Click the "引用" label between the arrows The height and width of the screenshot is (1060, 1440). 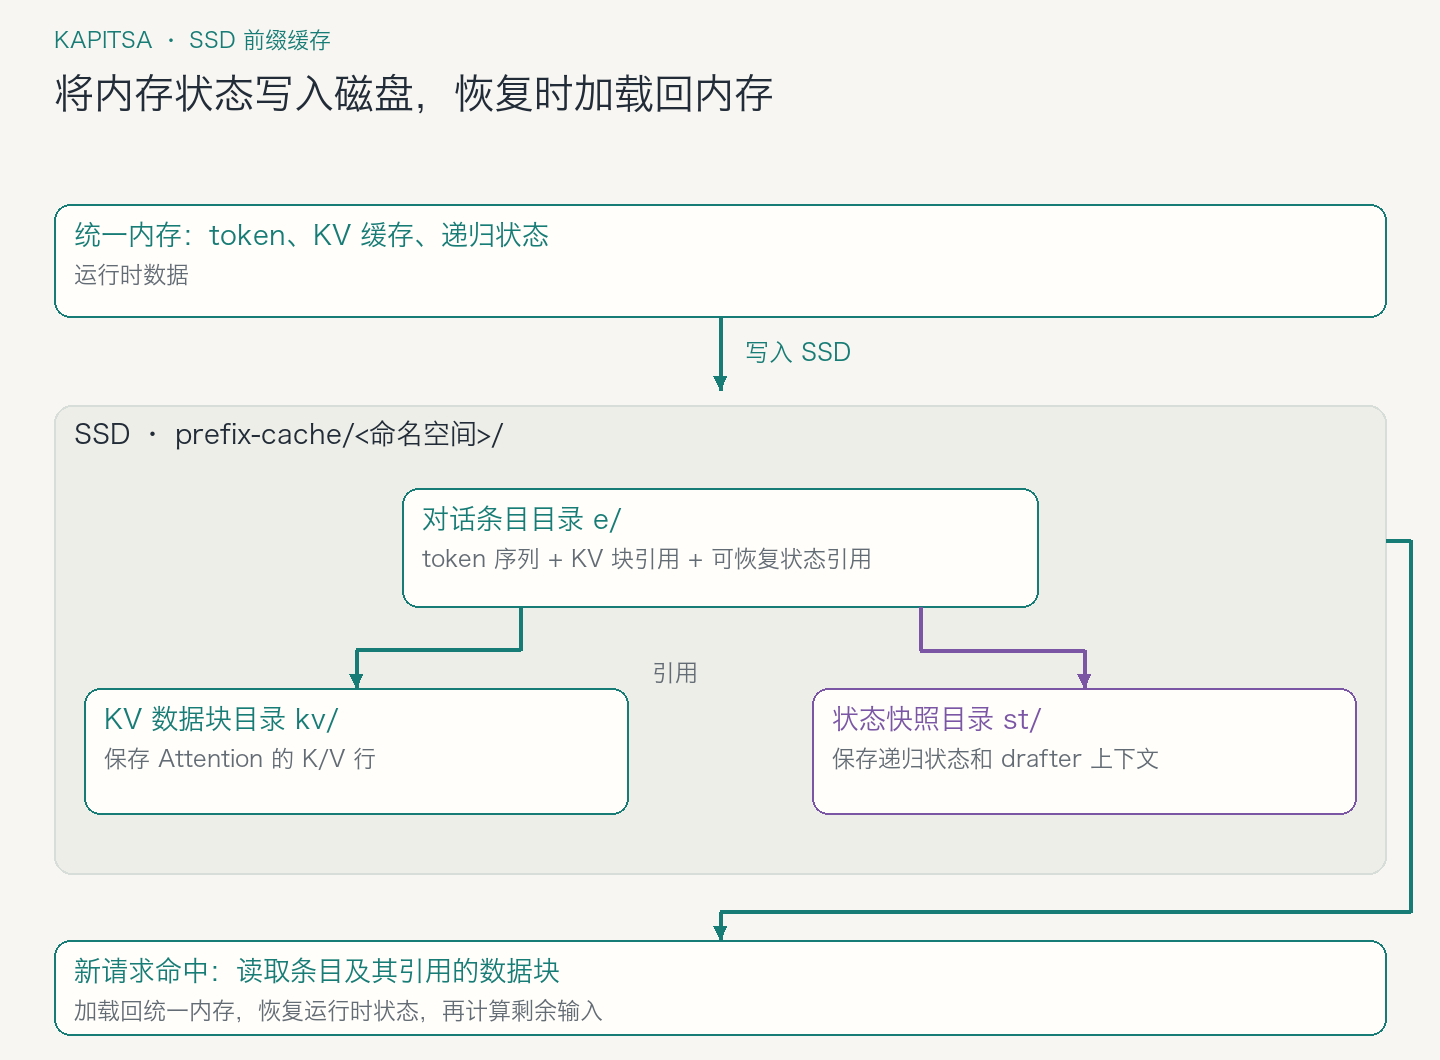pos(675,673)
